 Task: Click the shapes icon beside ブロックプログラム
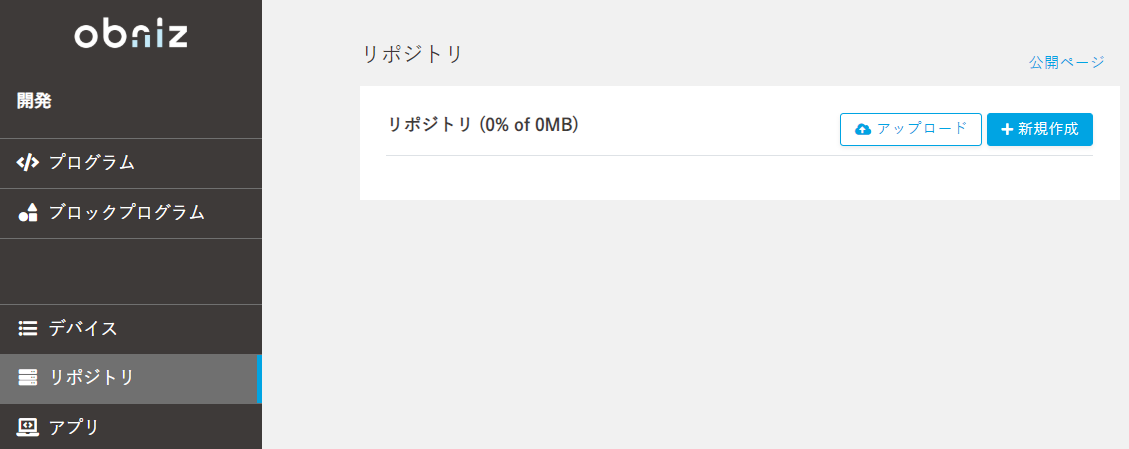(x=27, y=212)
